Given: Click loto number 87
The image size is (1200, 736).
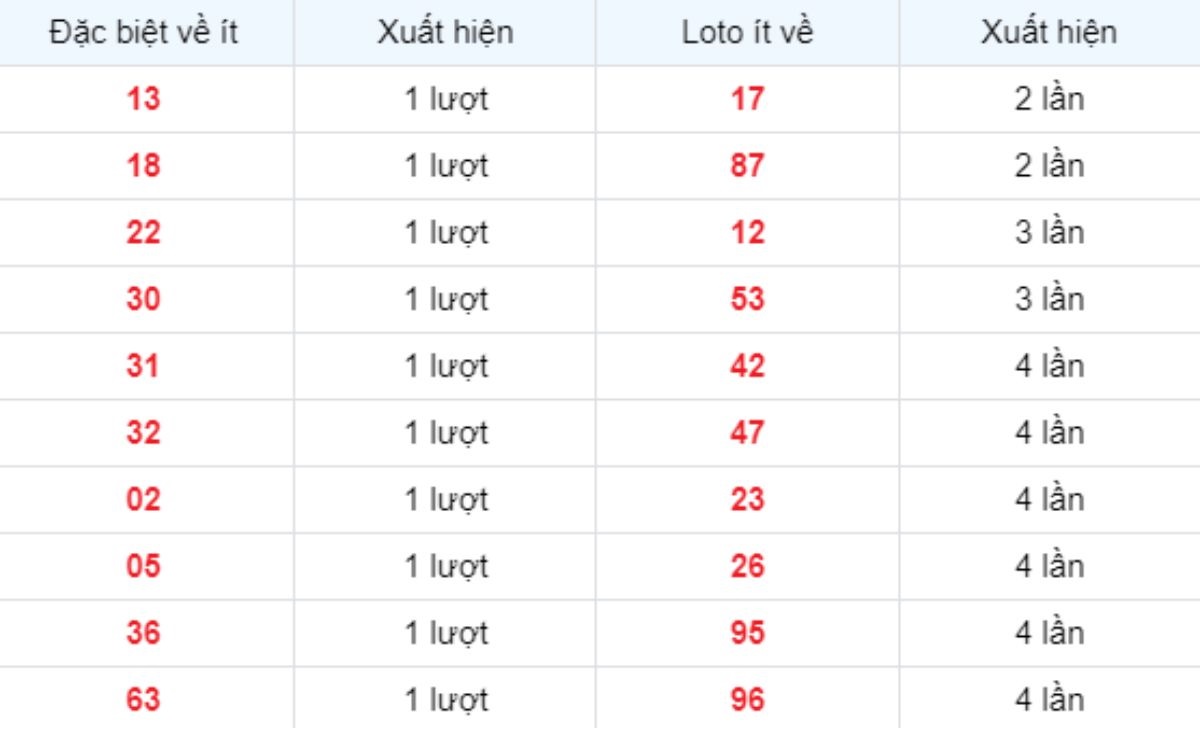Looking at the screenshot, I should pyautogui.click(x=747, y=166).
